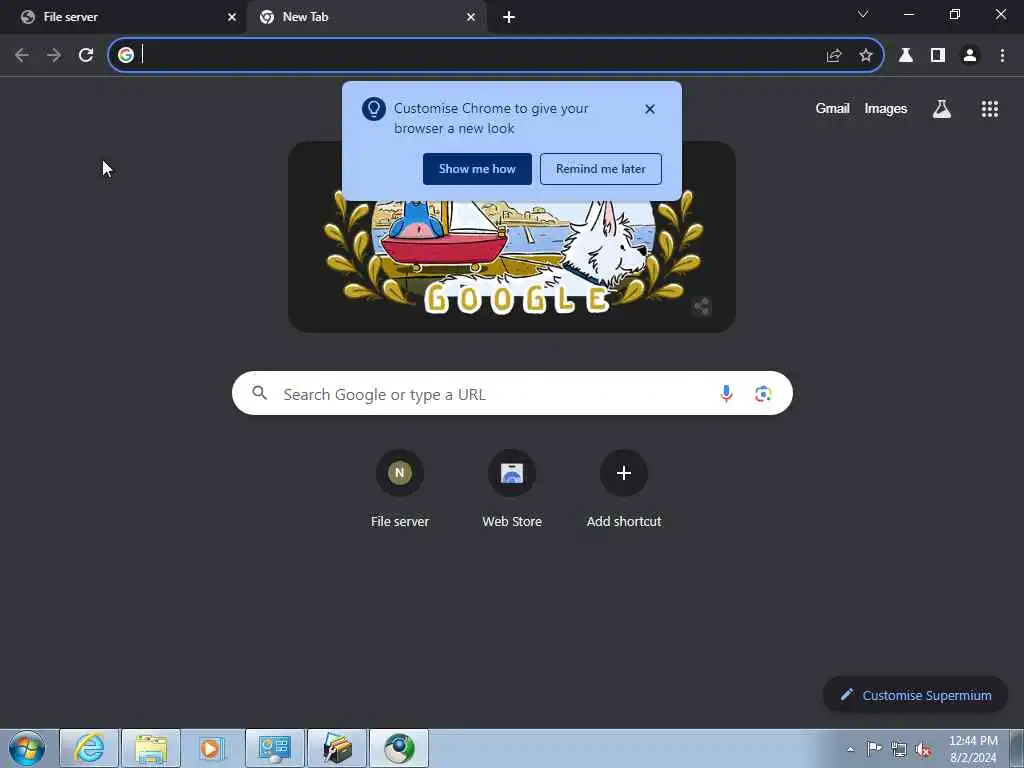Screen dimensions: 1024x768
Task: Open the three-dot browser menu
Action: click(1002, 56)
